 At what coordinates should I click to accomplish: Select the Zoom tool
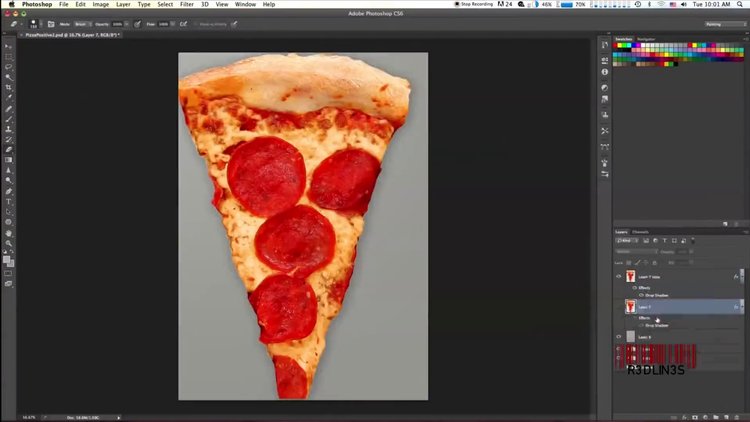(x=9, y=244)
